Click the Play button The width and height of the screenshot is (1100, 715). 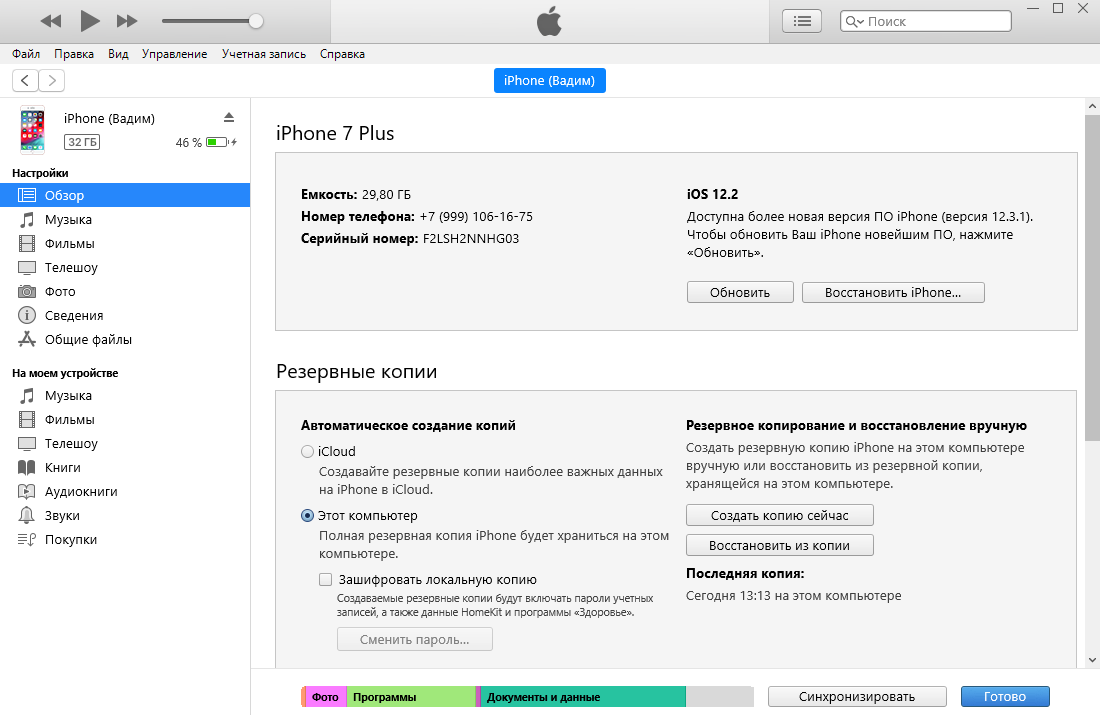click(90, 20)
